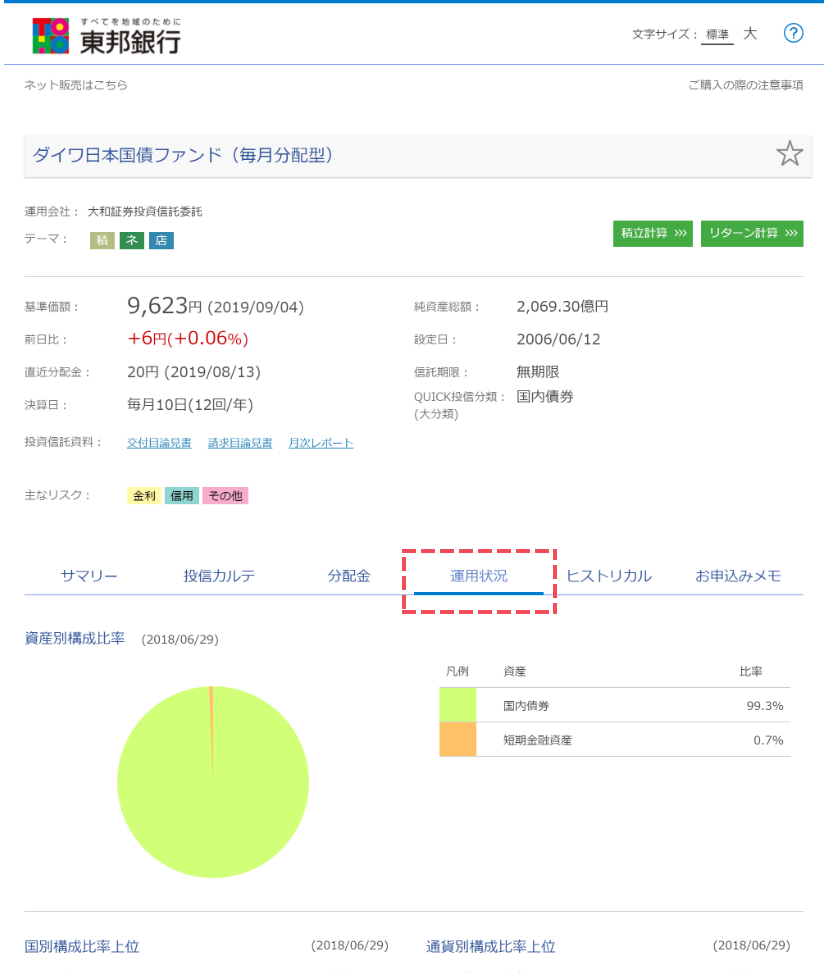
Task: Open ご購入の際の注意事項 link
Action: (x=745, y=85)
